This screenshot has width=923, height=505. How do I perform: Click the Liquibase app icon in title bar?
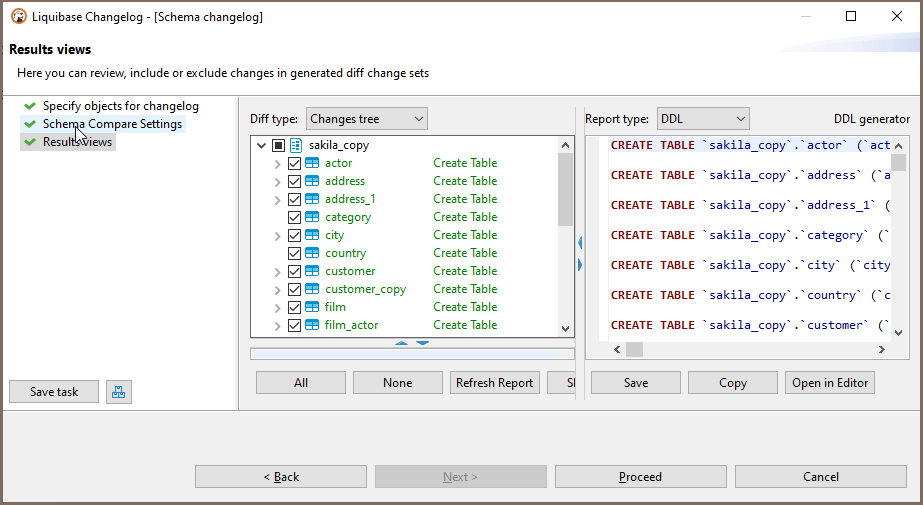click(18, 16)
